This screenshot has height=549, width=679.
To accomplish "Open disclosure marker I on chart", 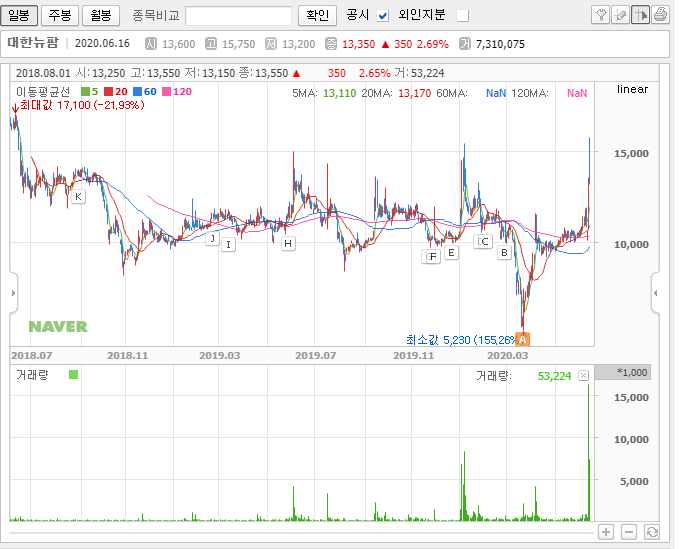I will click(x=228, y=245).
